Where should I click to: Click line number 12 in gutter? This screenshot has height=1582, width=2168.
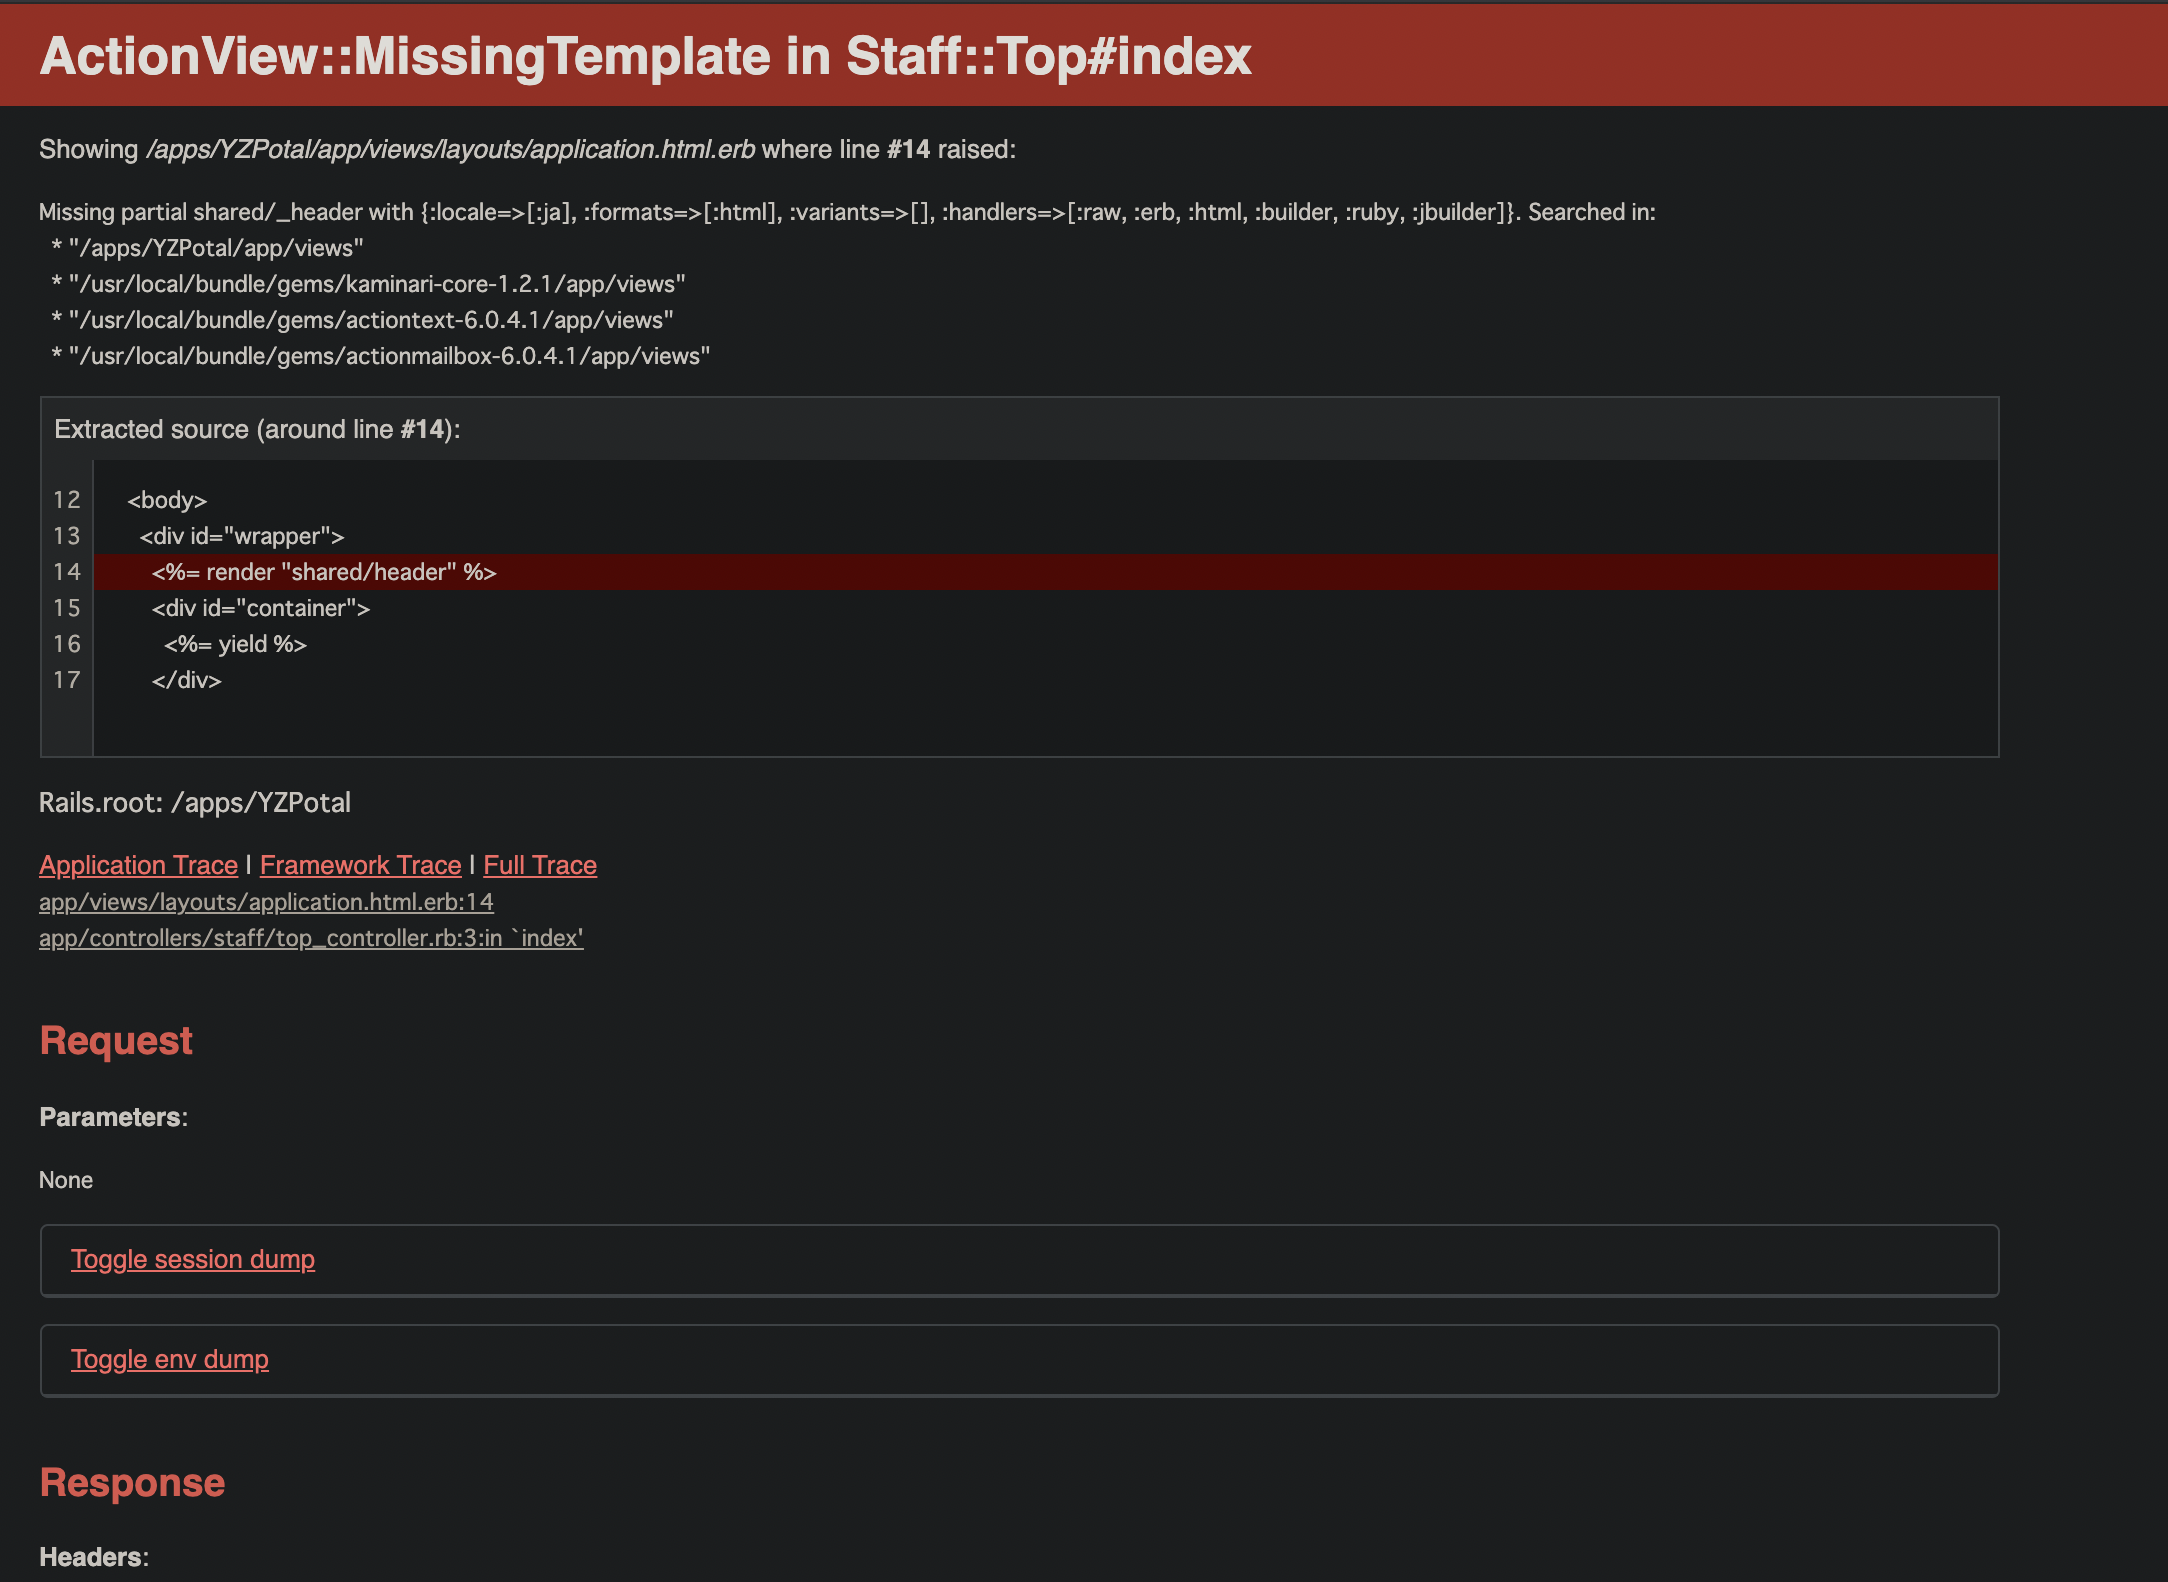pos(66,500)
